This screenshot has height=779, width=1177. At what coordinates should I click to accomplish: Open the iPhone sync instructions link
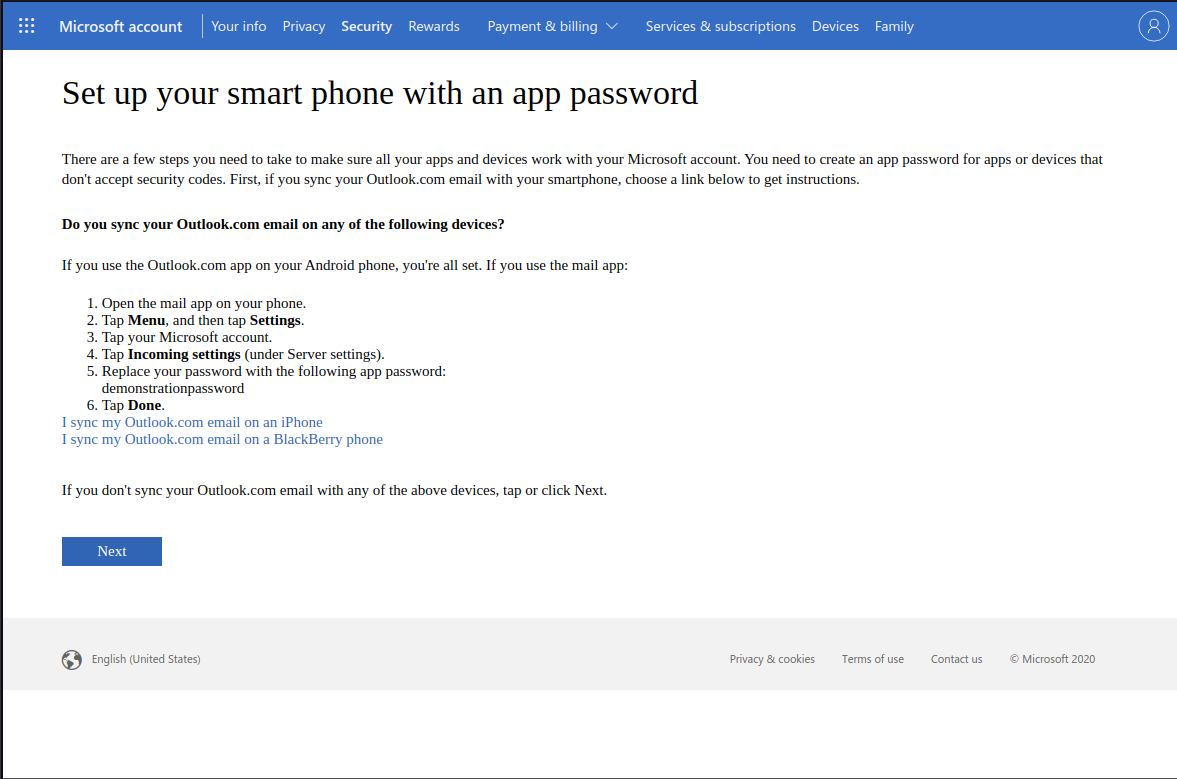192,423
